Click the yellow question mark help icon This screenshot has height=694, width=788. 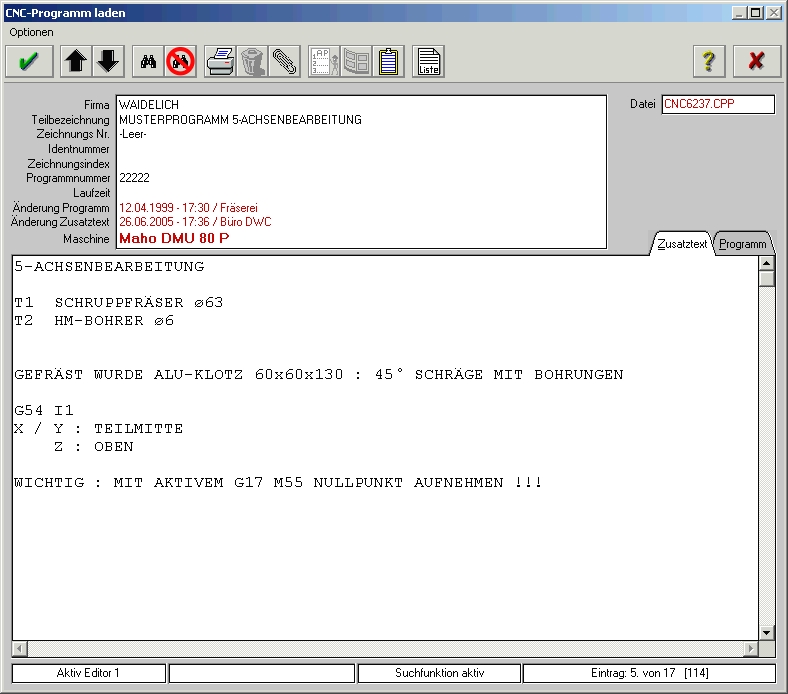pos(709,61)
